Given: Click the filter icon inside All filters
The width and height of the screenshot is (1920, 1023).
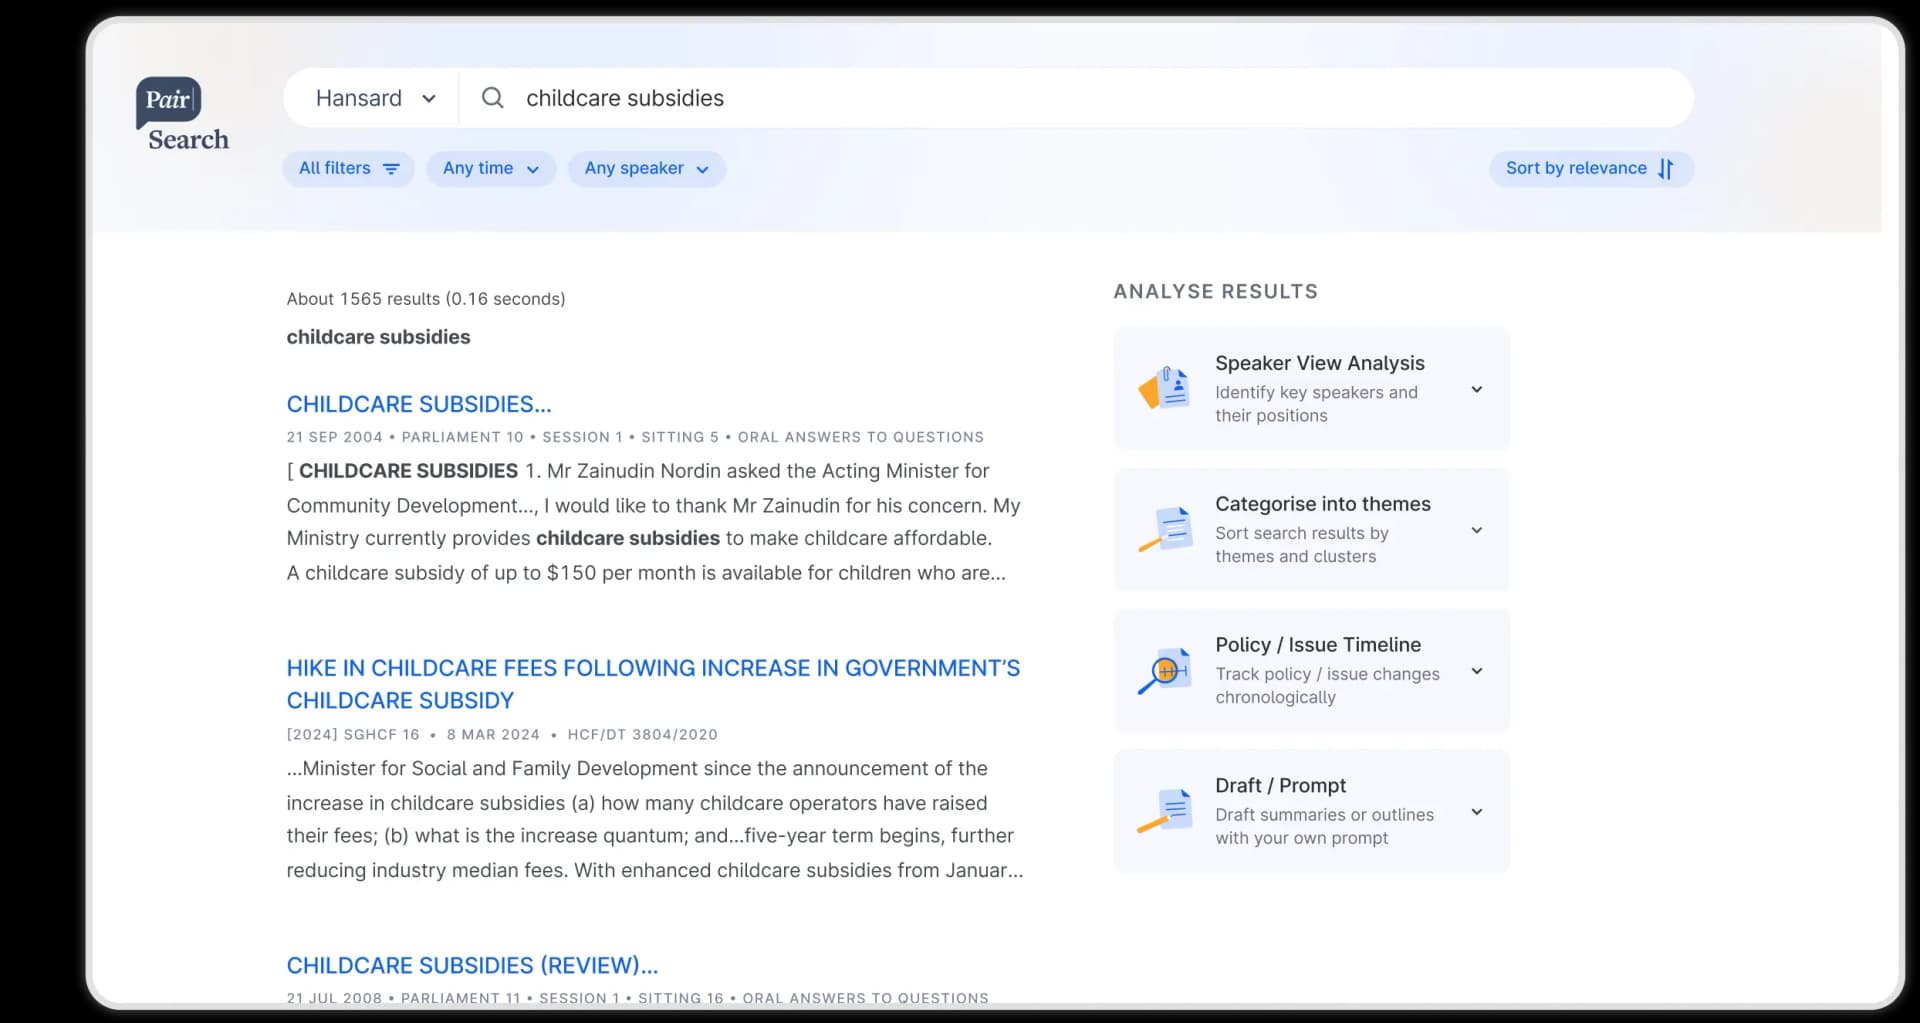Looking at the screenshot, I should click(x=391, y=168).
